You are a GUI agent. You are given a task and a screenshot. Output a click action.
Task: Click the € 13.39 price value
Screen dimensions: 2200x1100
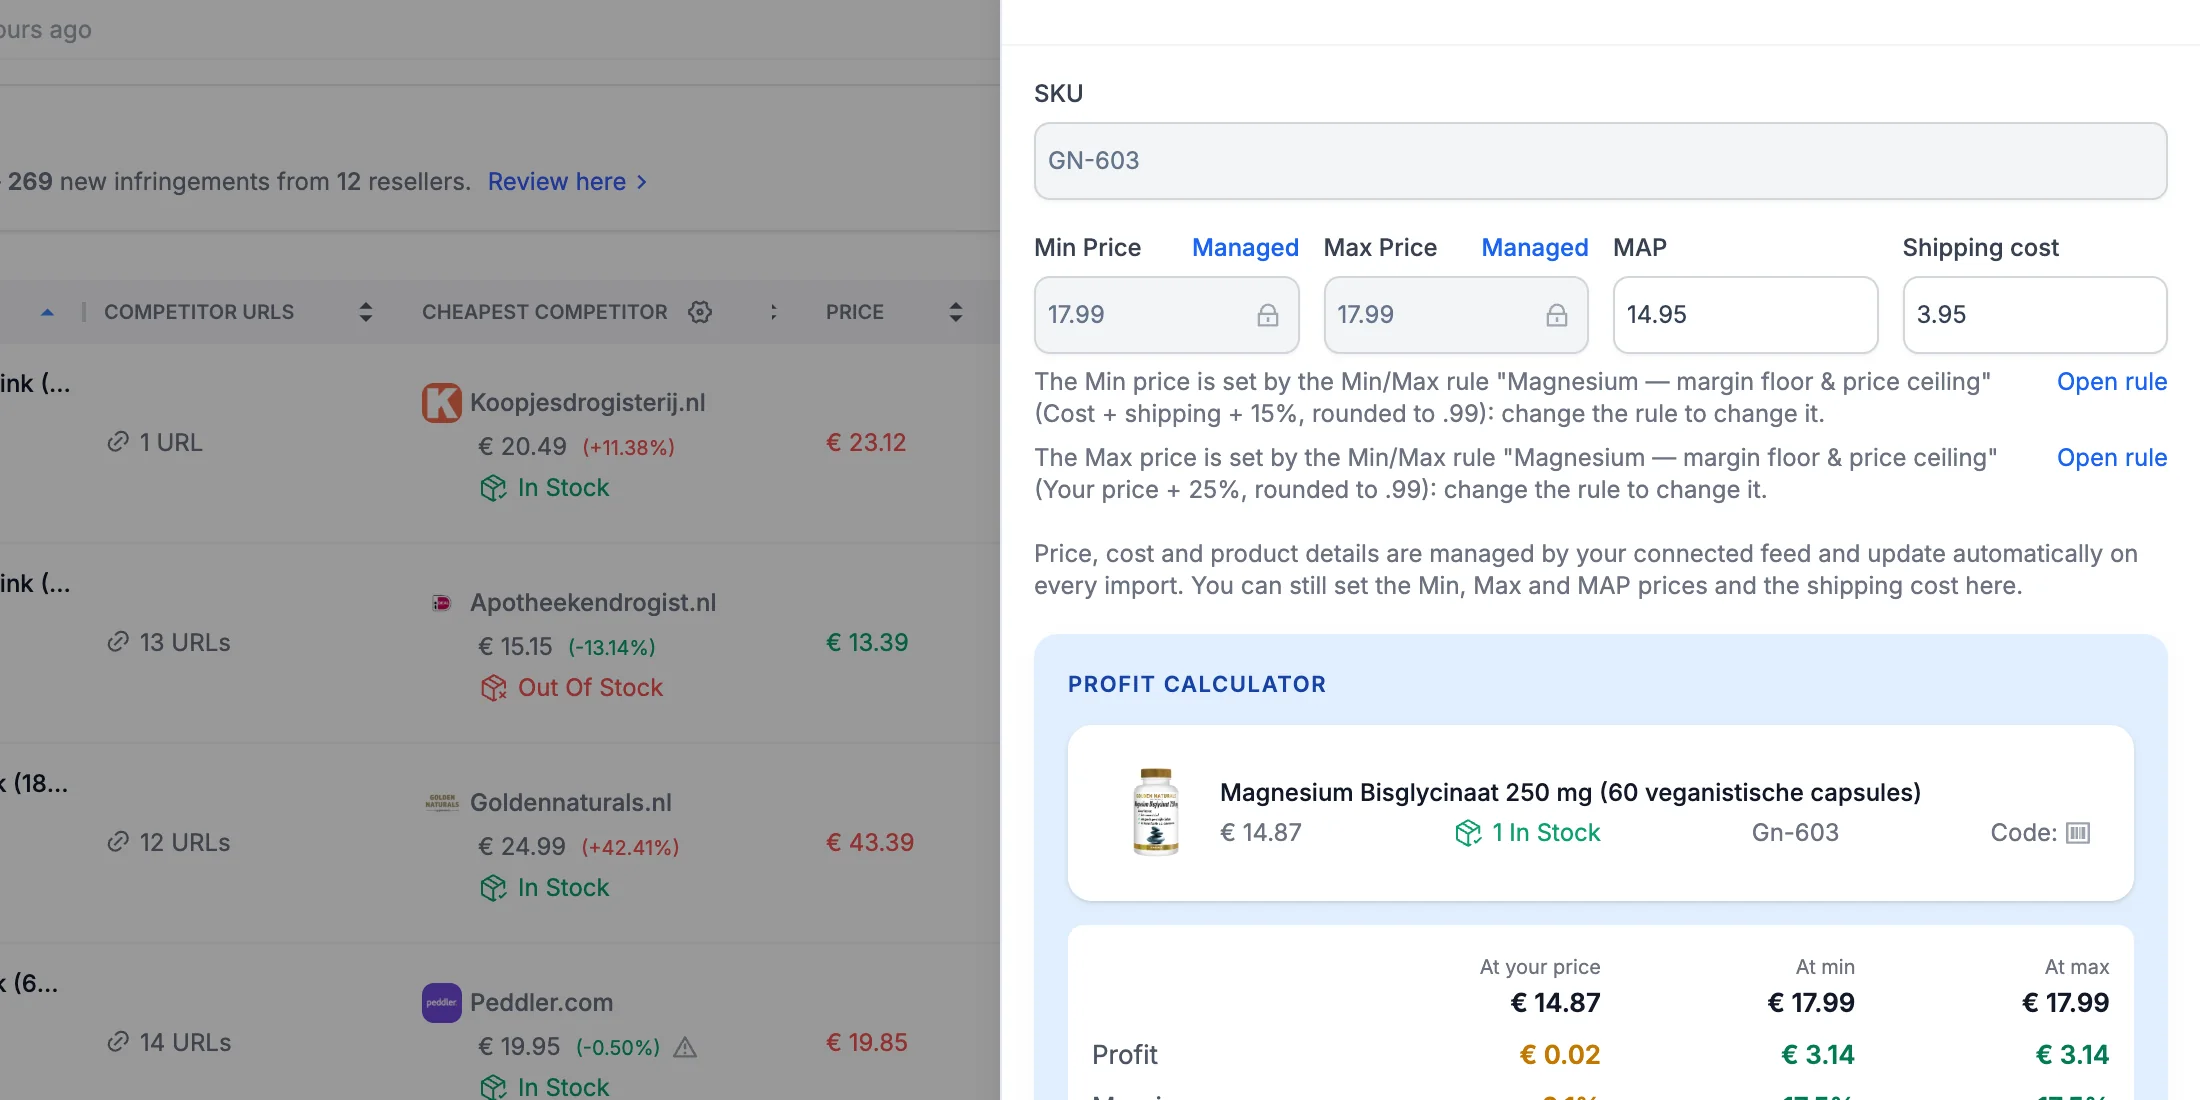coord(867,643)
